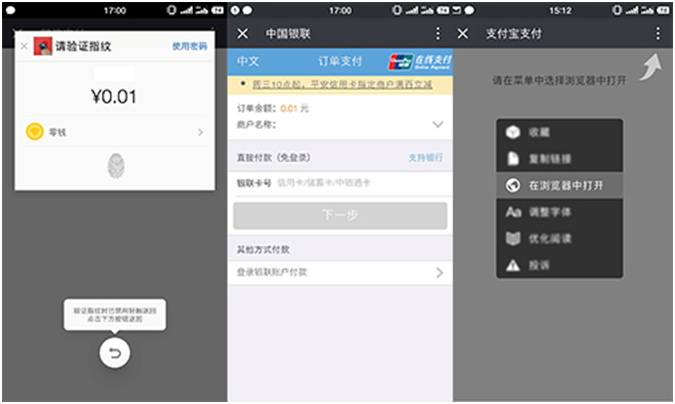Open payment method chevron in 零钱 row
The height and width of the screenshot is (404, 675).
(x=200, y=132)
